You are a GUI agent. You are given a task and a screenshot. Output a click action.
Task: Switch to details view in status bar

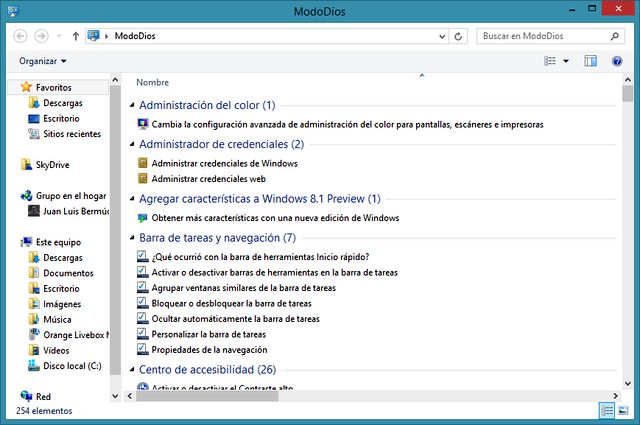(607, 411)
